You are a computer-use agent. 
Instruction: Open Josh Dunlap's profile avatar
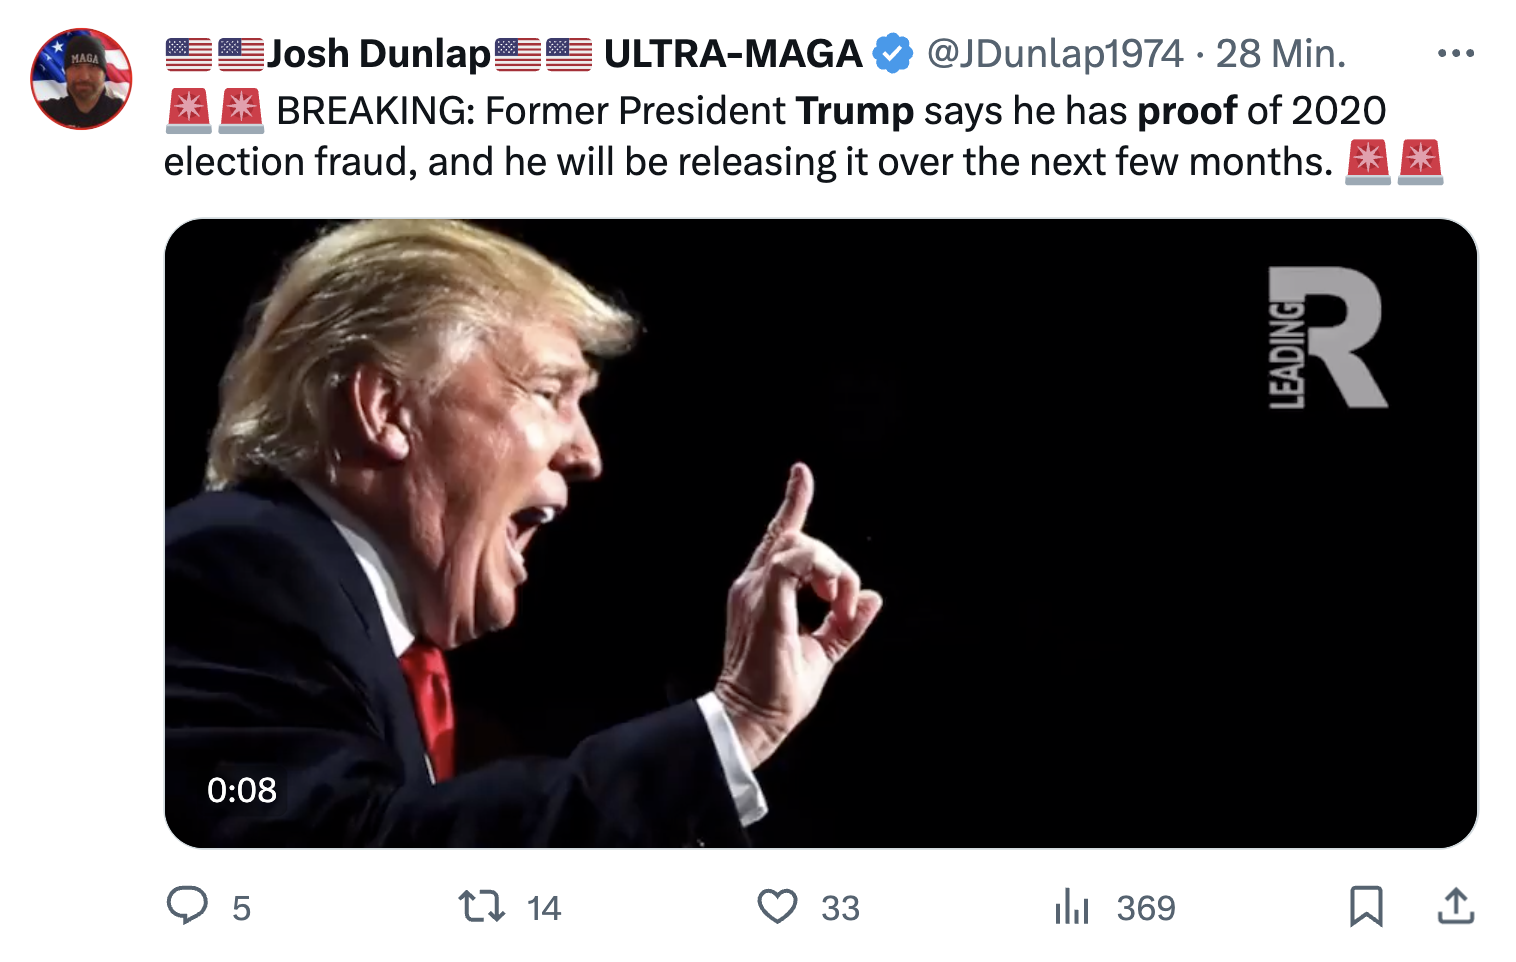click(82, 79)
